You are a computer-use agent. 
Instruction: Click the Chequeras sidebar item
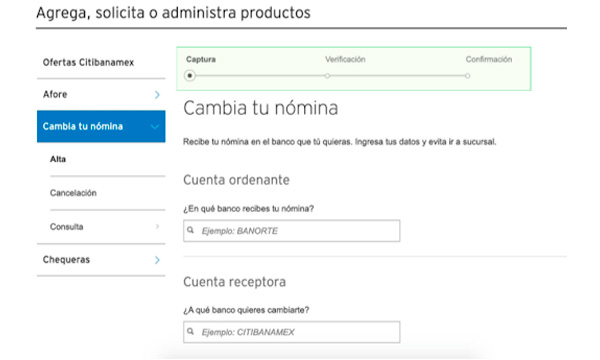[x=101, y=260]
